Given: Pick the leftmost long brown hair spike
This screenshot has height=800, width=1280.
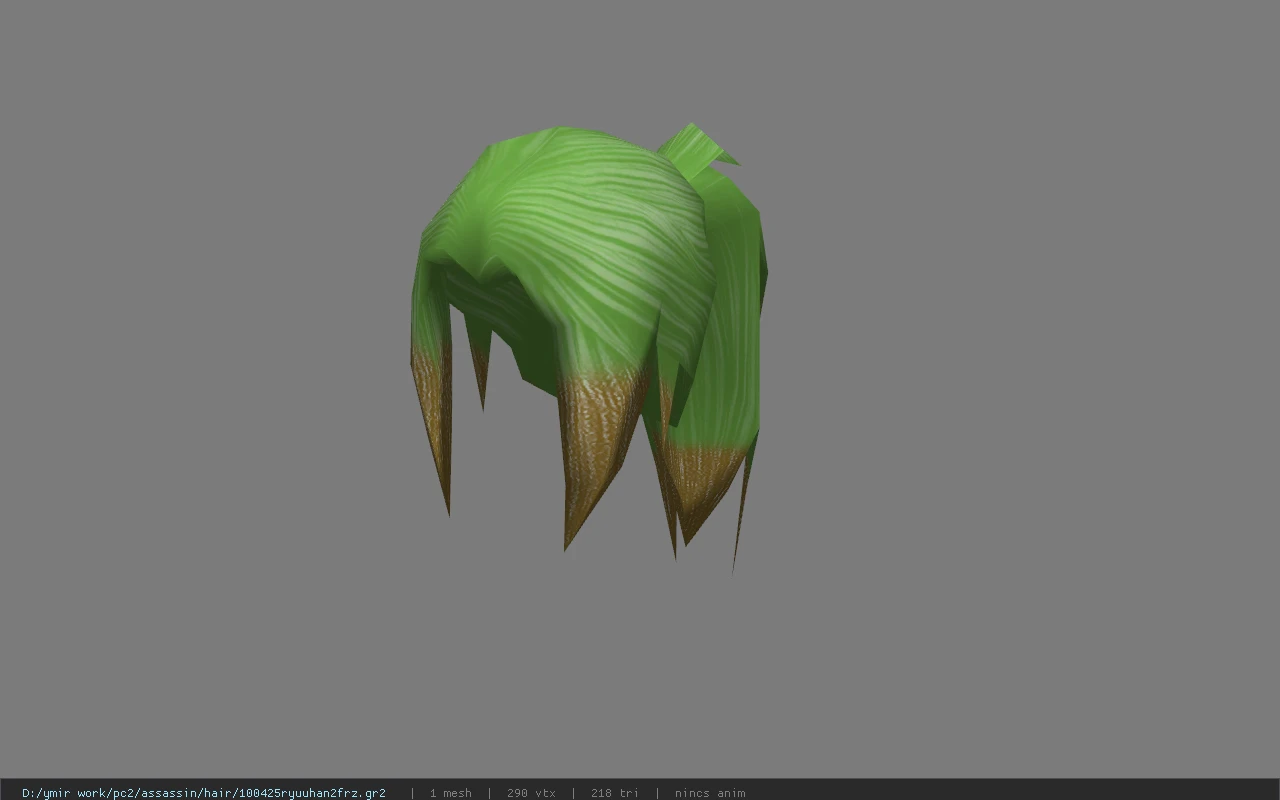Looking at the screenshot, I should click(435, 420).
